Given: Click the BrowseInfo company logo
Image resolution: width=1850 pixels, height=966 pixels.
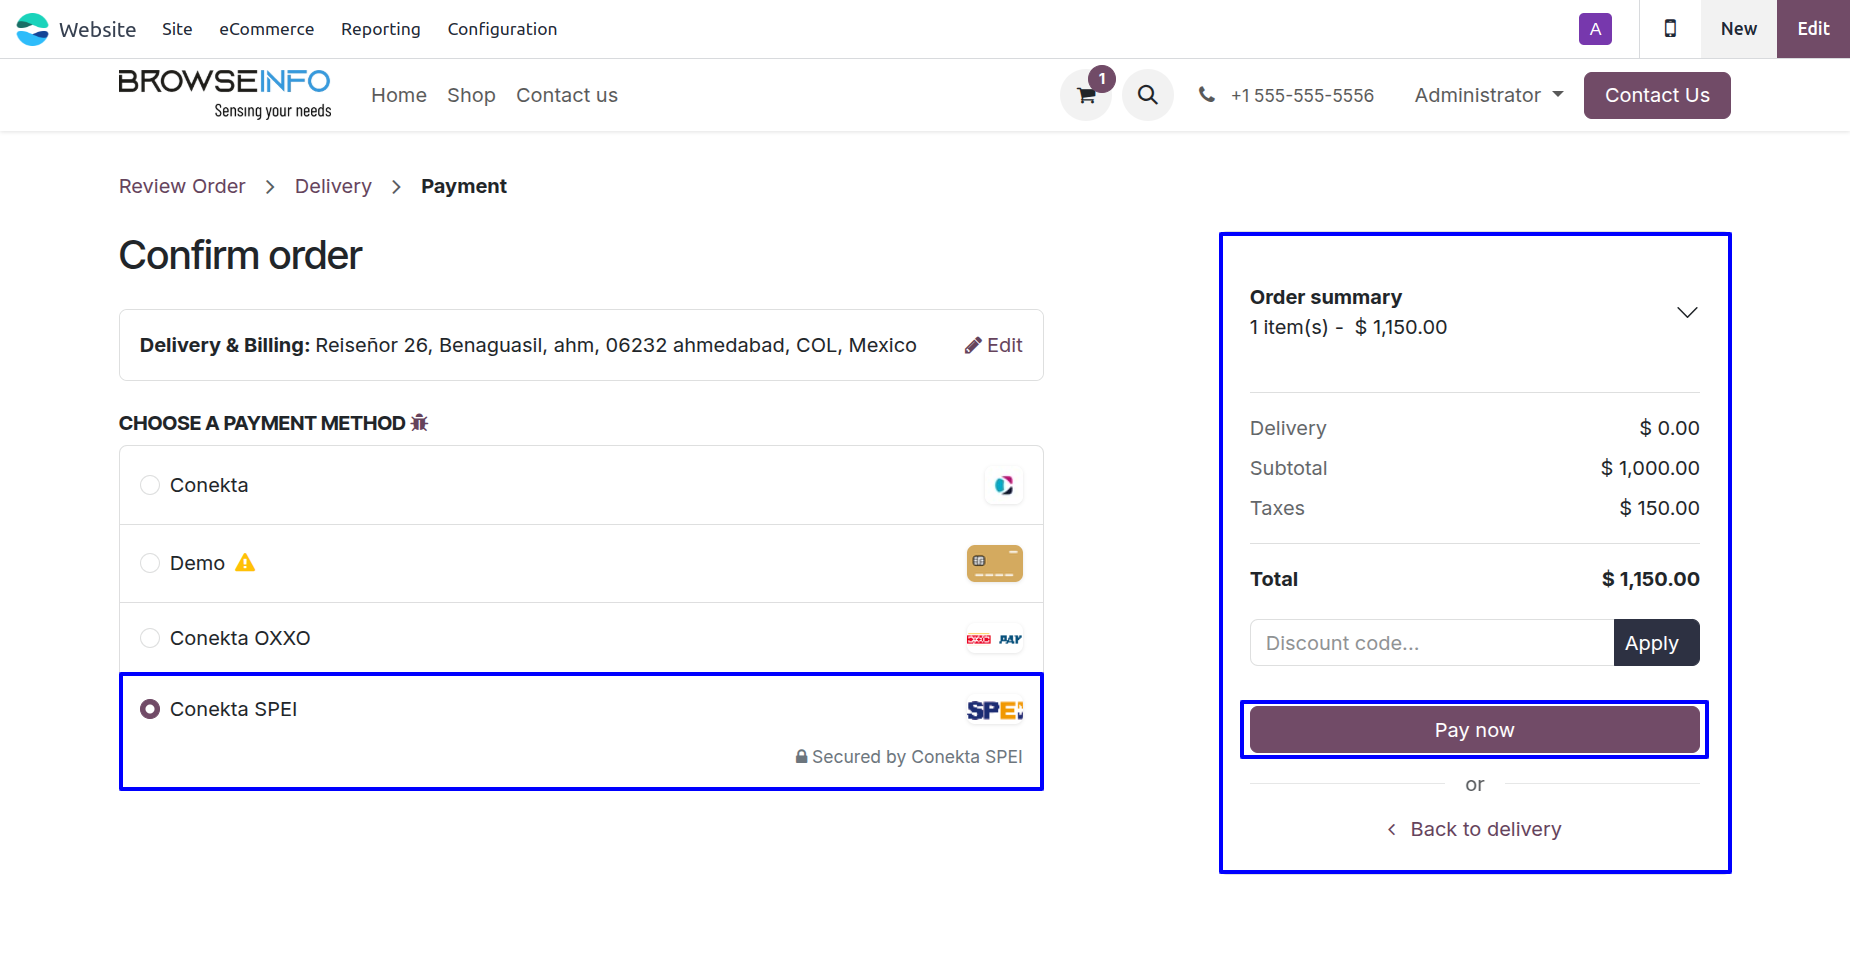Looking at the screenshot, I should pyautogui.click(x=225, y=95).
